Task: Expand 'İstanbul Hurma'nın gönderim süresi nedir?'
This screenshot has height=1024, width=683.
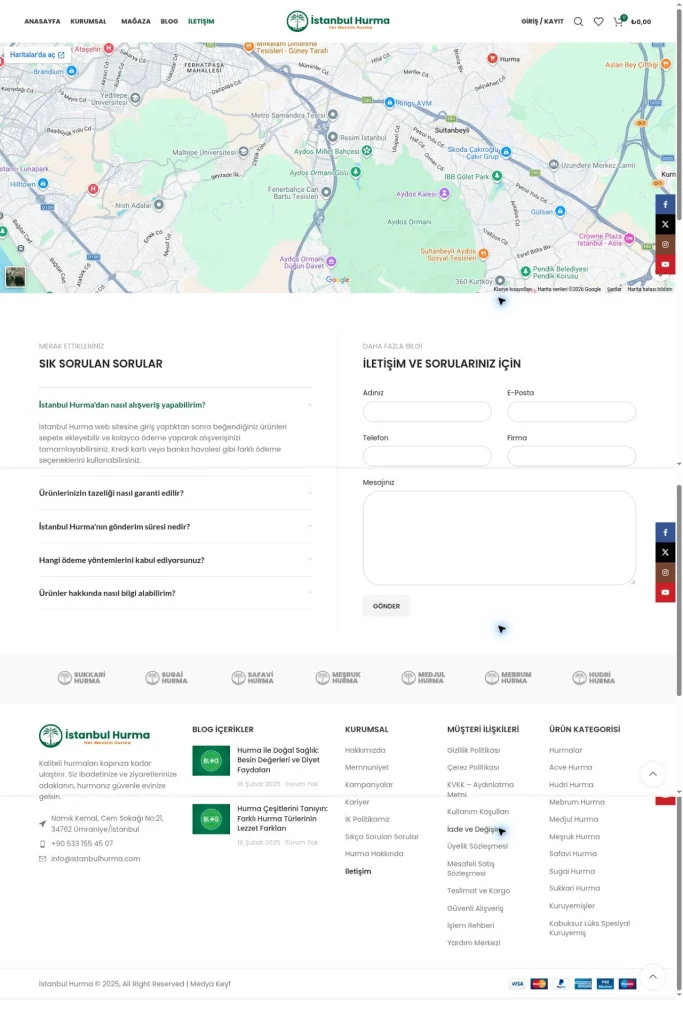Action: (175, 526)
